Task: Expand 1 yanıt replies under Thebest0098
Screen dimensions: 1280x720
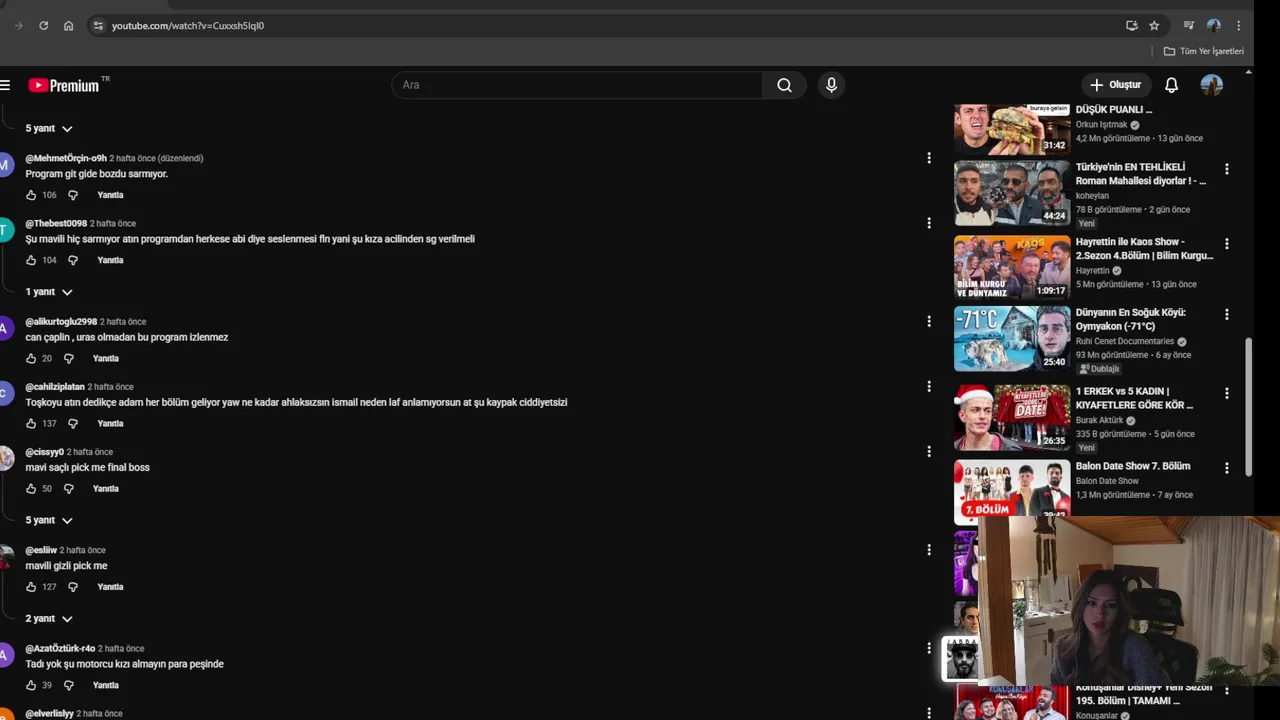Action: point(49,292)
